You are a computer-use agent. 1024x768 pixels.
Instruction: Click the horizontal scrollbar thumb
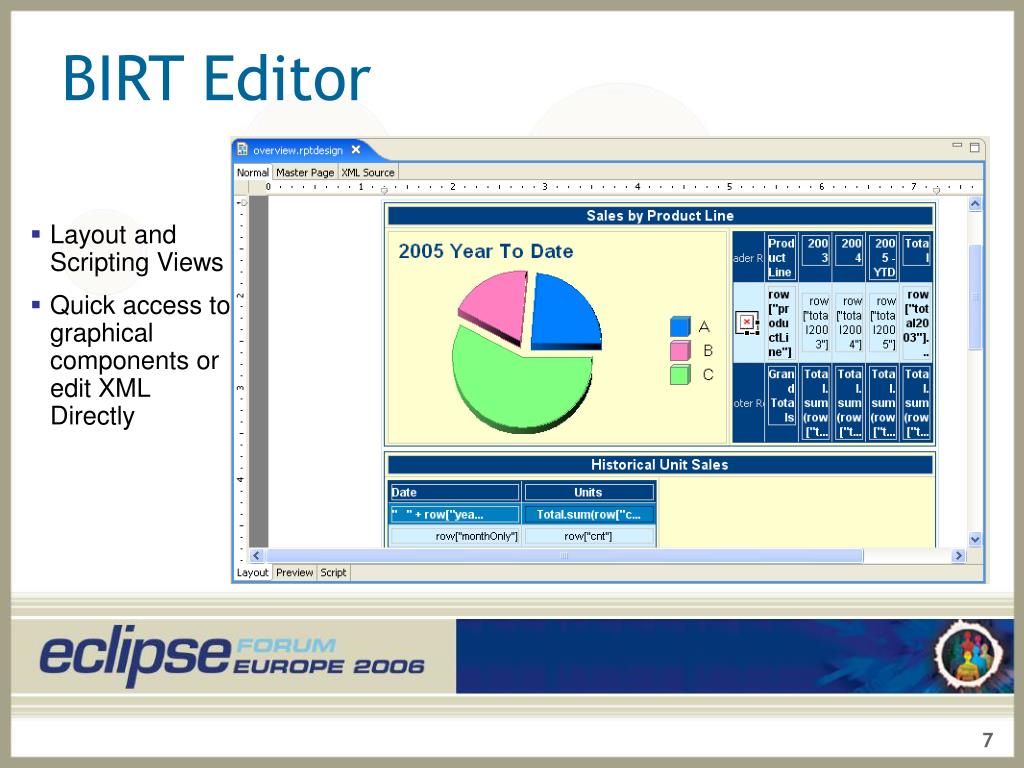coord(564,556)
